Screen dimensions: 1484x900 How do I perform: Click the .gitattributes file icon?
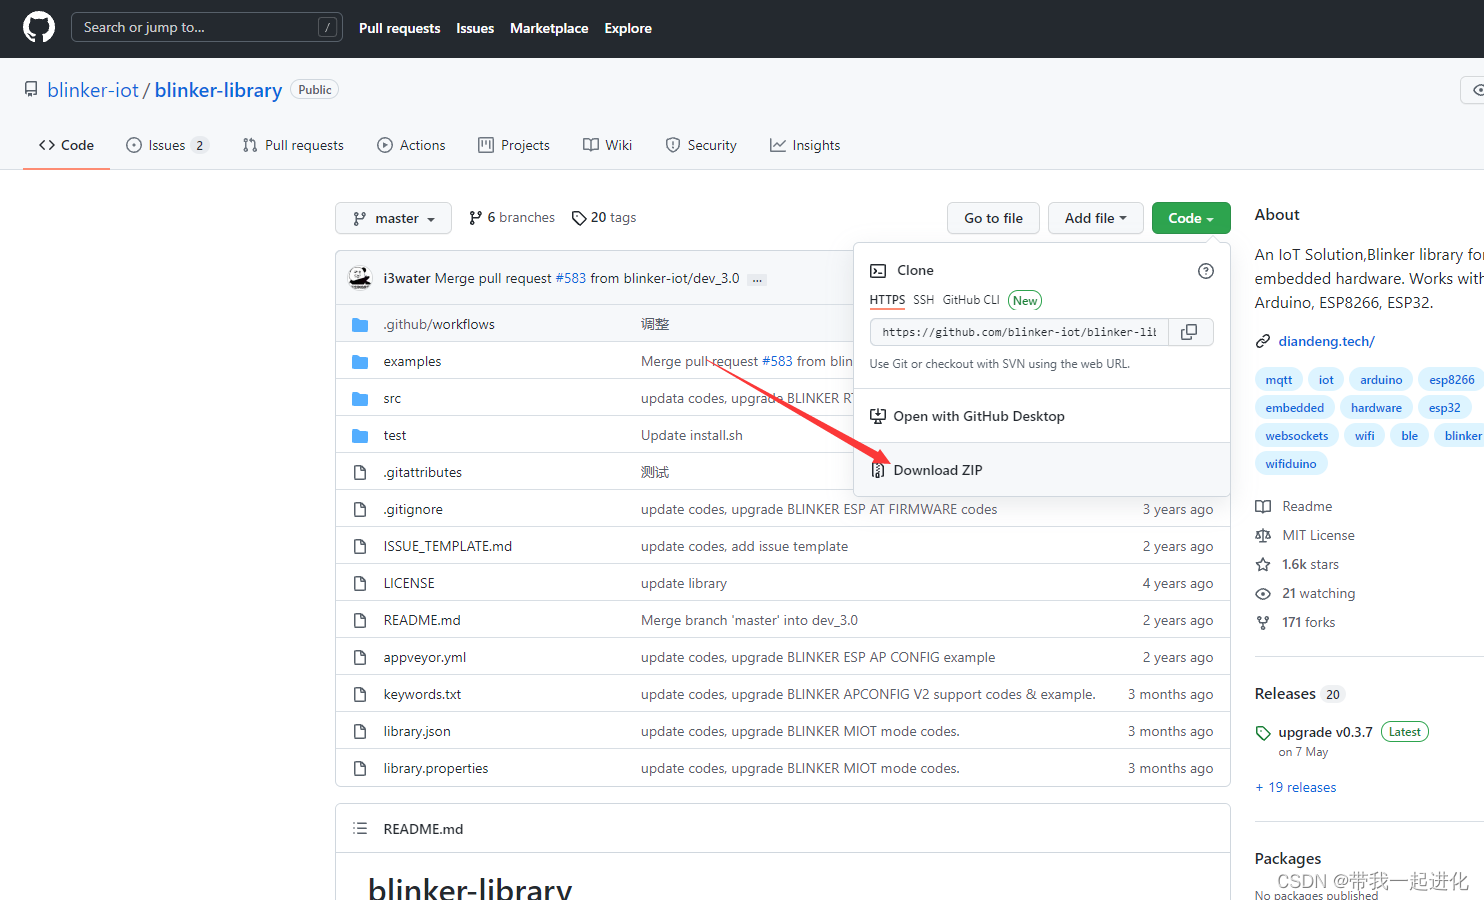[360, 472]
